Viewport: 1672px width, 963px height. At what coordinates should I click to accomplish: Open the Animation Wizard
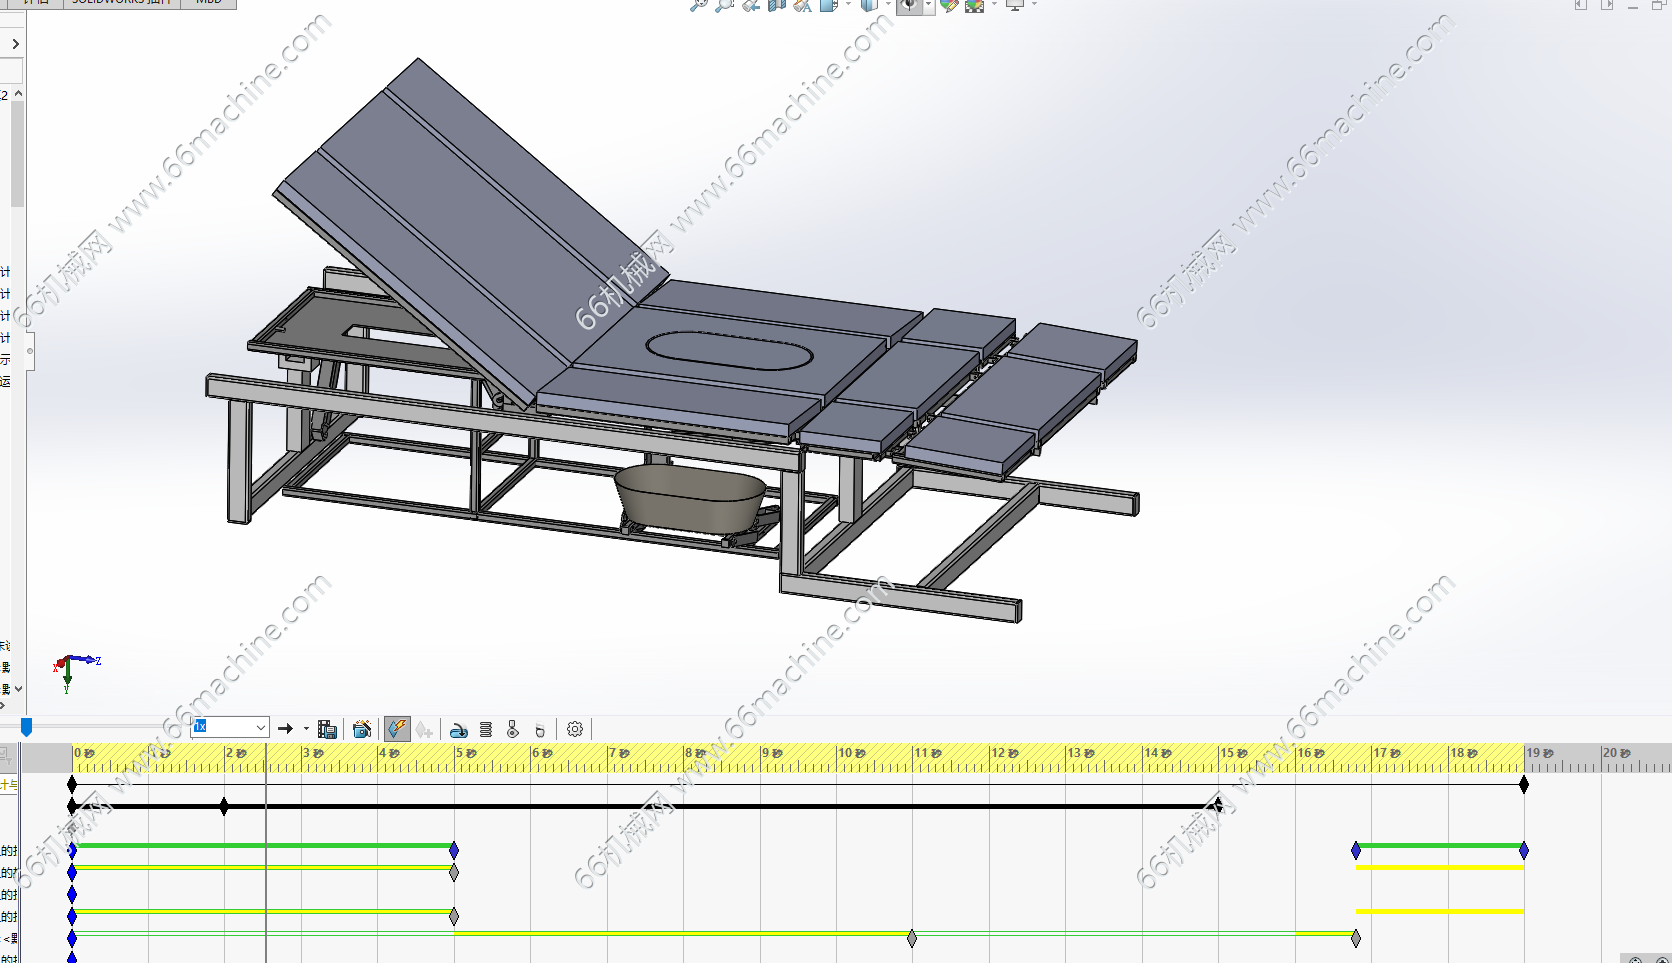coord(362,729)
